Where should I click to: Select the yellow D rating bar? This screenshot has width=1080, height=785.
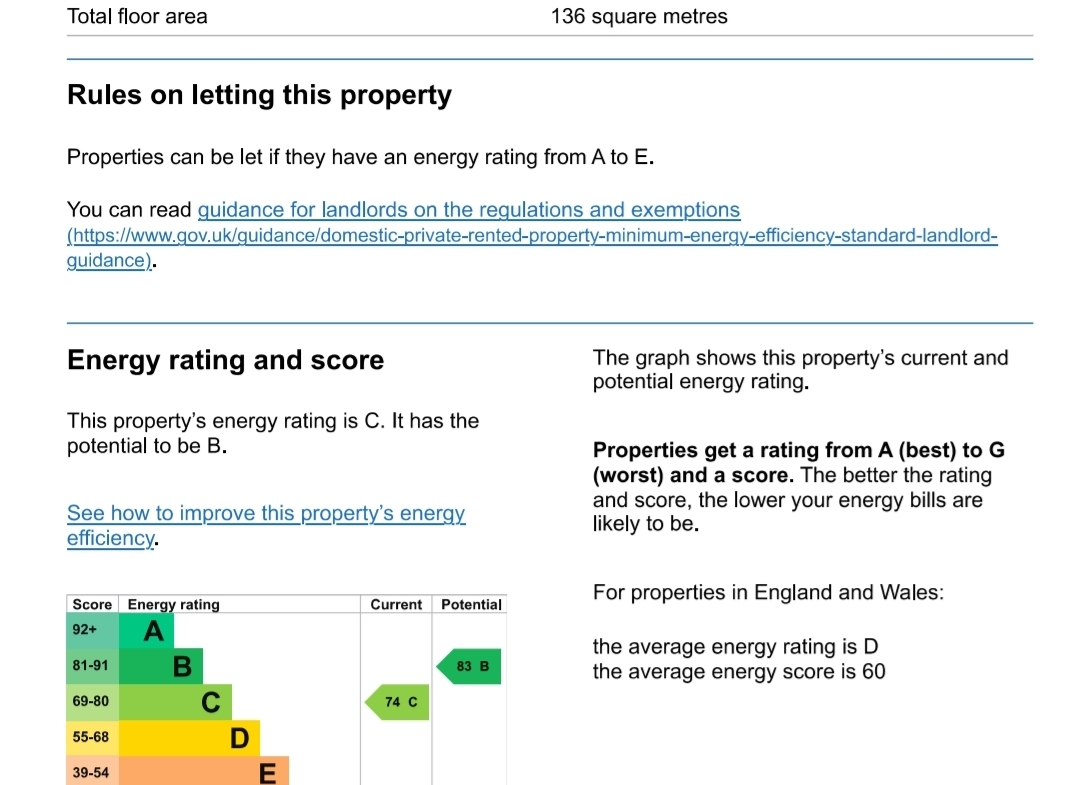pyautogui.click(x=190, y=738)
